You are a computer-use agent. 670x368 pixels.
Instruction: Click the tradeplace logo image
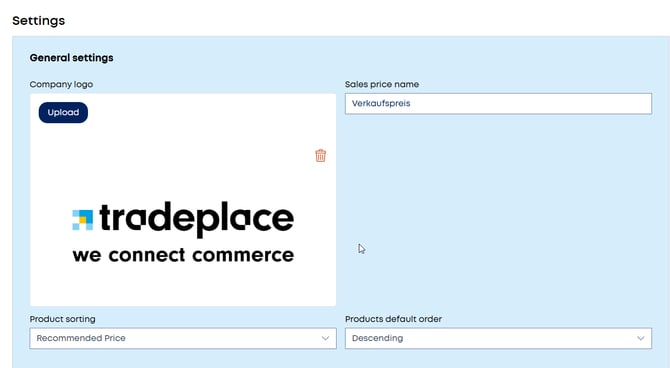coord(183,232)
